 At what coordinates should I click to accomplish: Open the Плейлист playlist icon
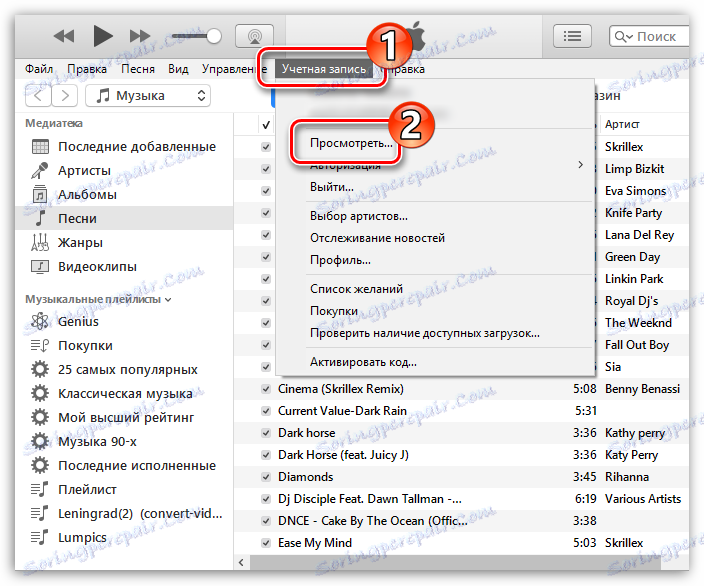pyautogui.click(x=40, y=489)
